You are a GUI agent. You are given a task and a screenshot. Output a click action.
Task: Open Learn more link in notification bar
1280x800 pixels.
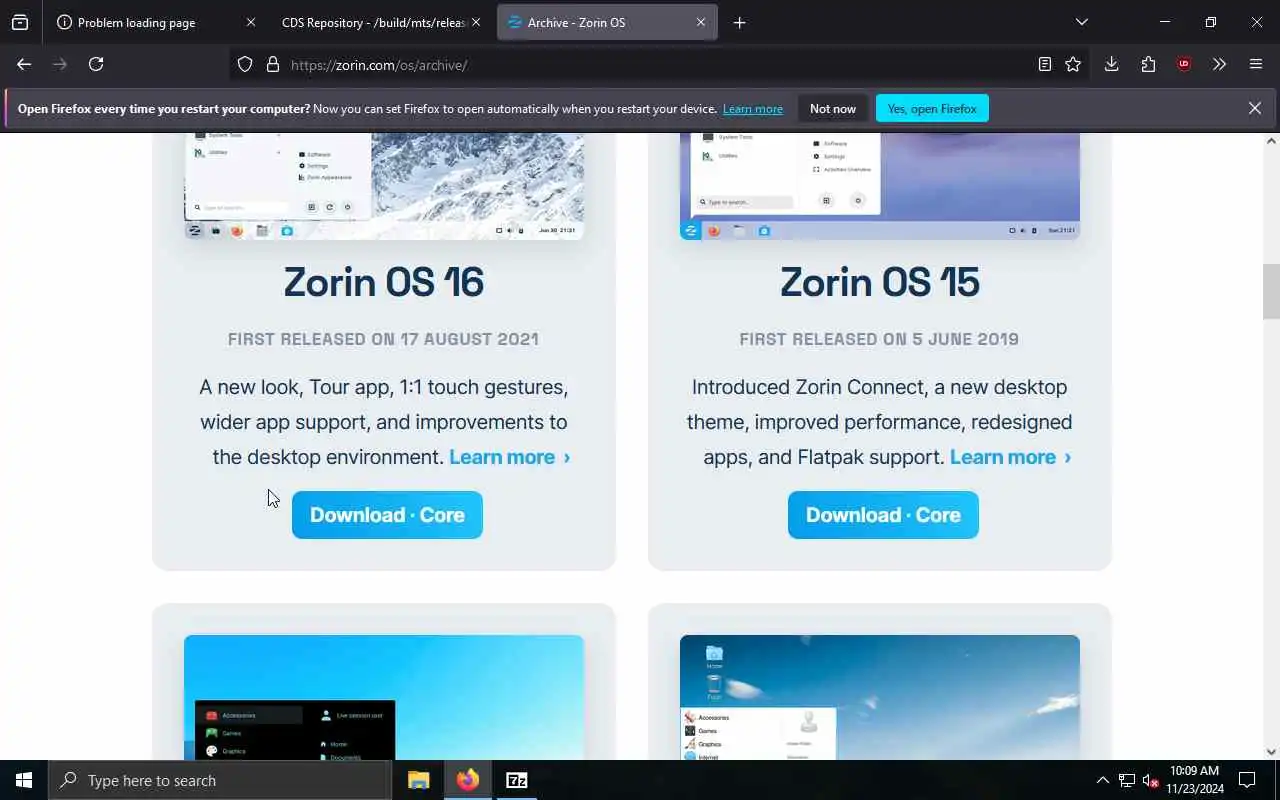[753, 109]
